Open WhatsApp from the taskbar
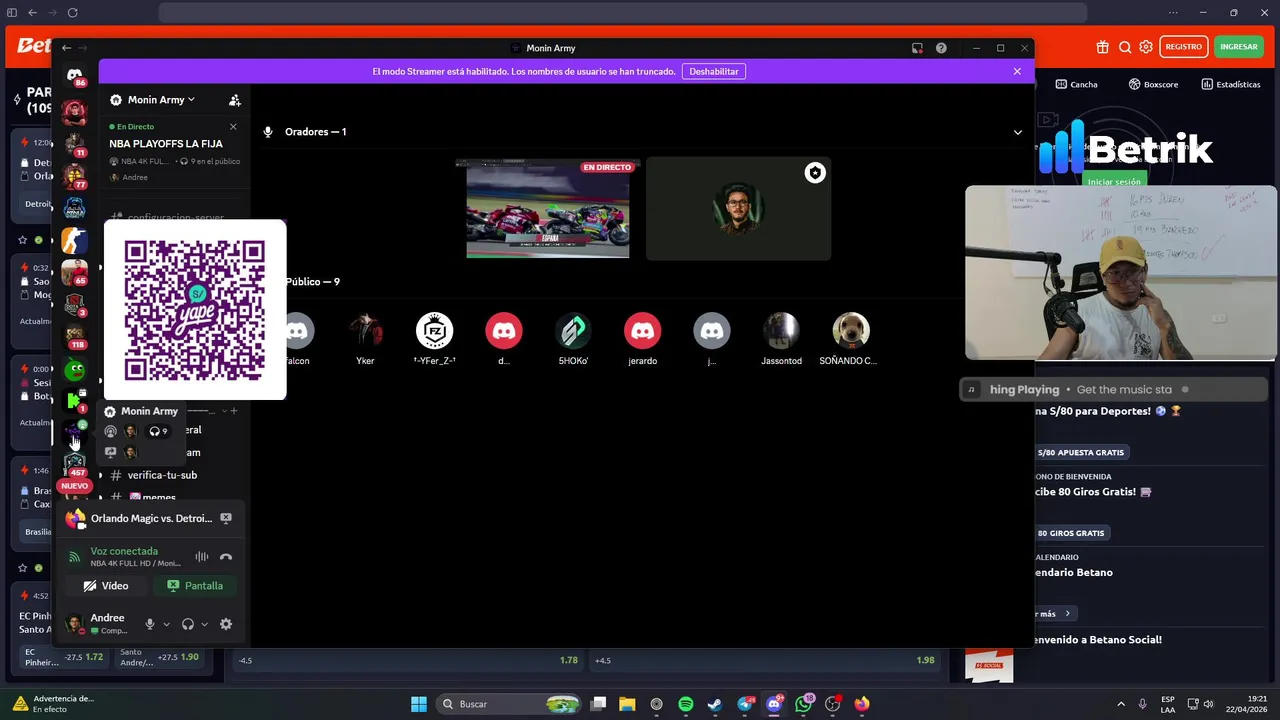 click(803, 704)
